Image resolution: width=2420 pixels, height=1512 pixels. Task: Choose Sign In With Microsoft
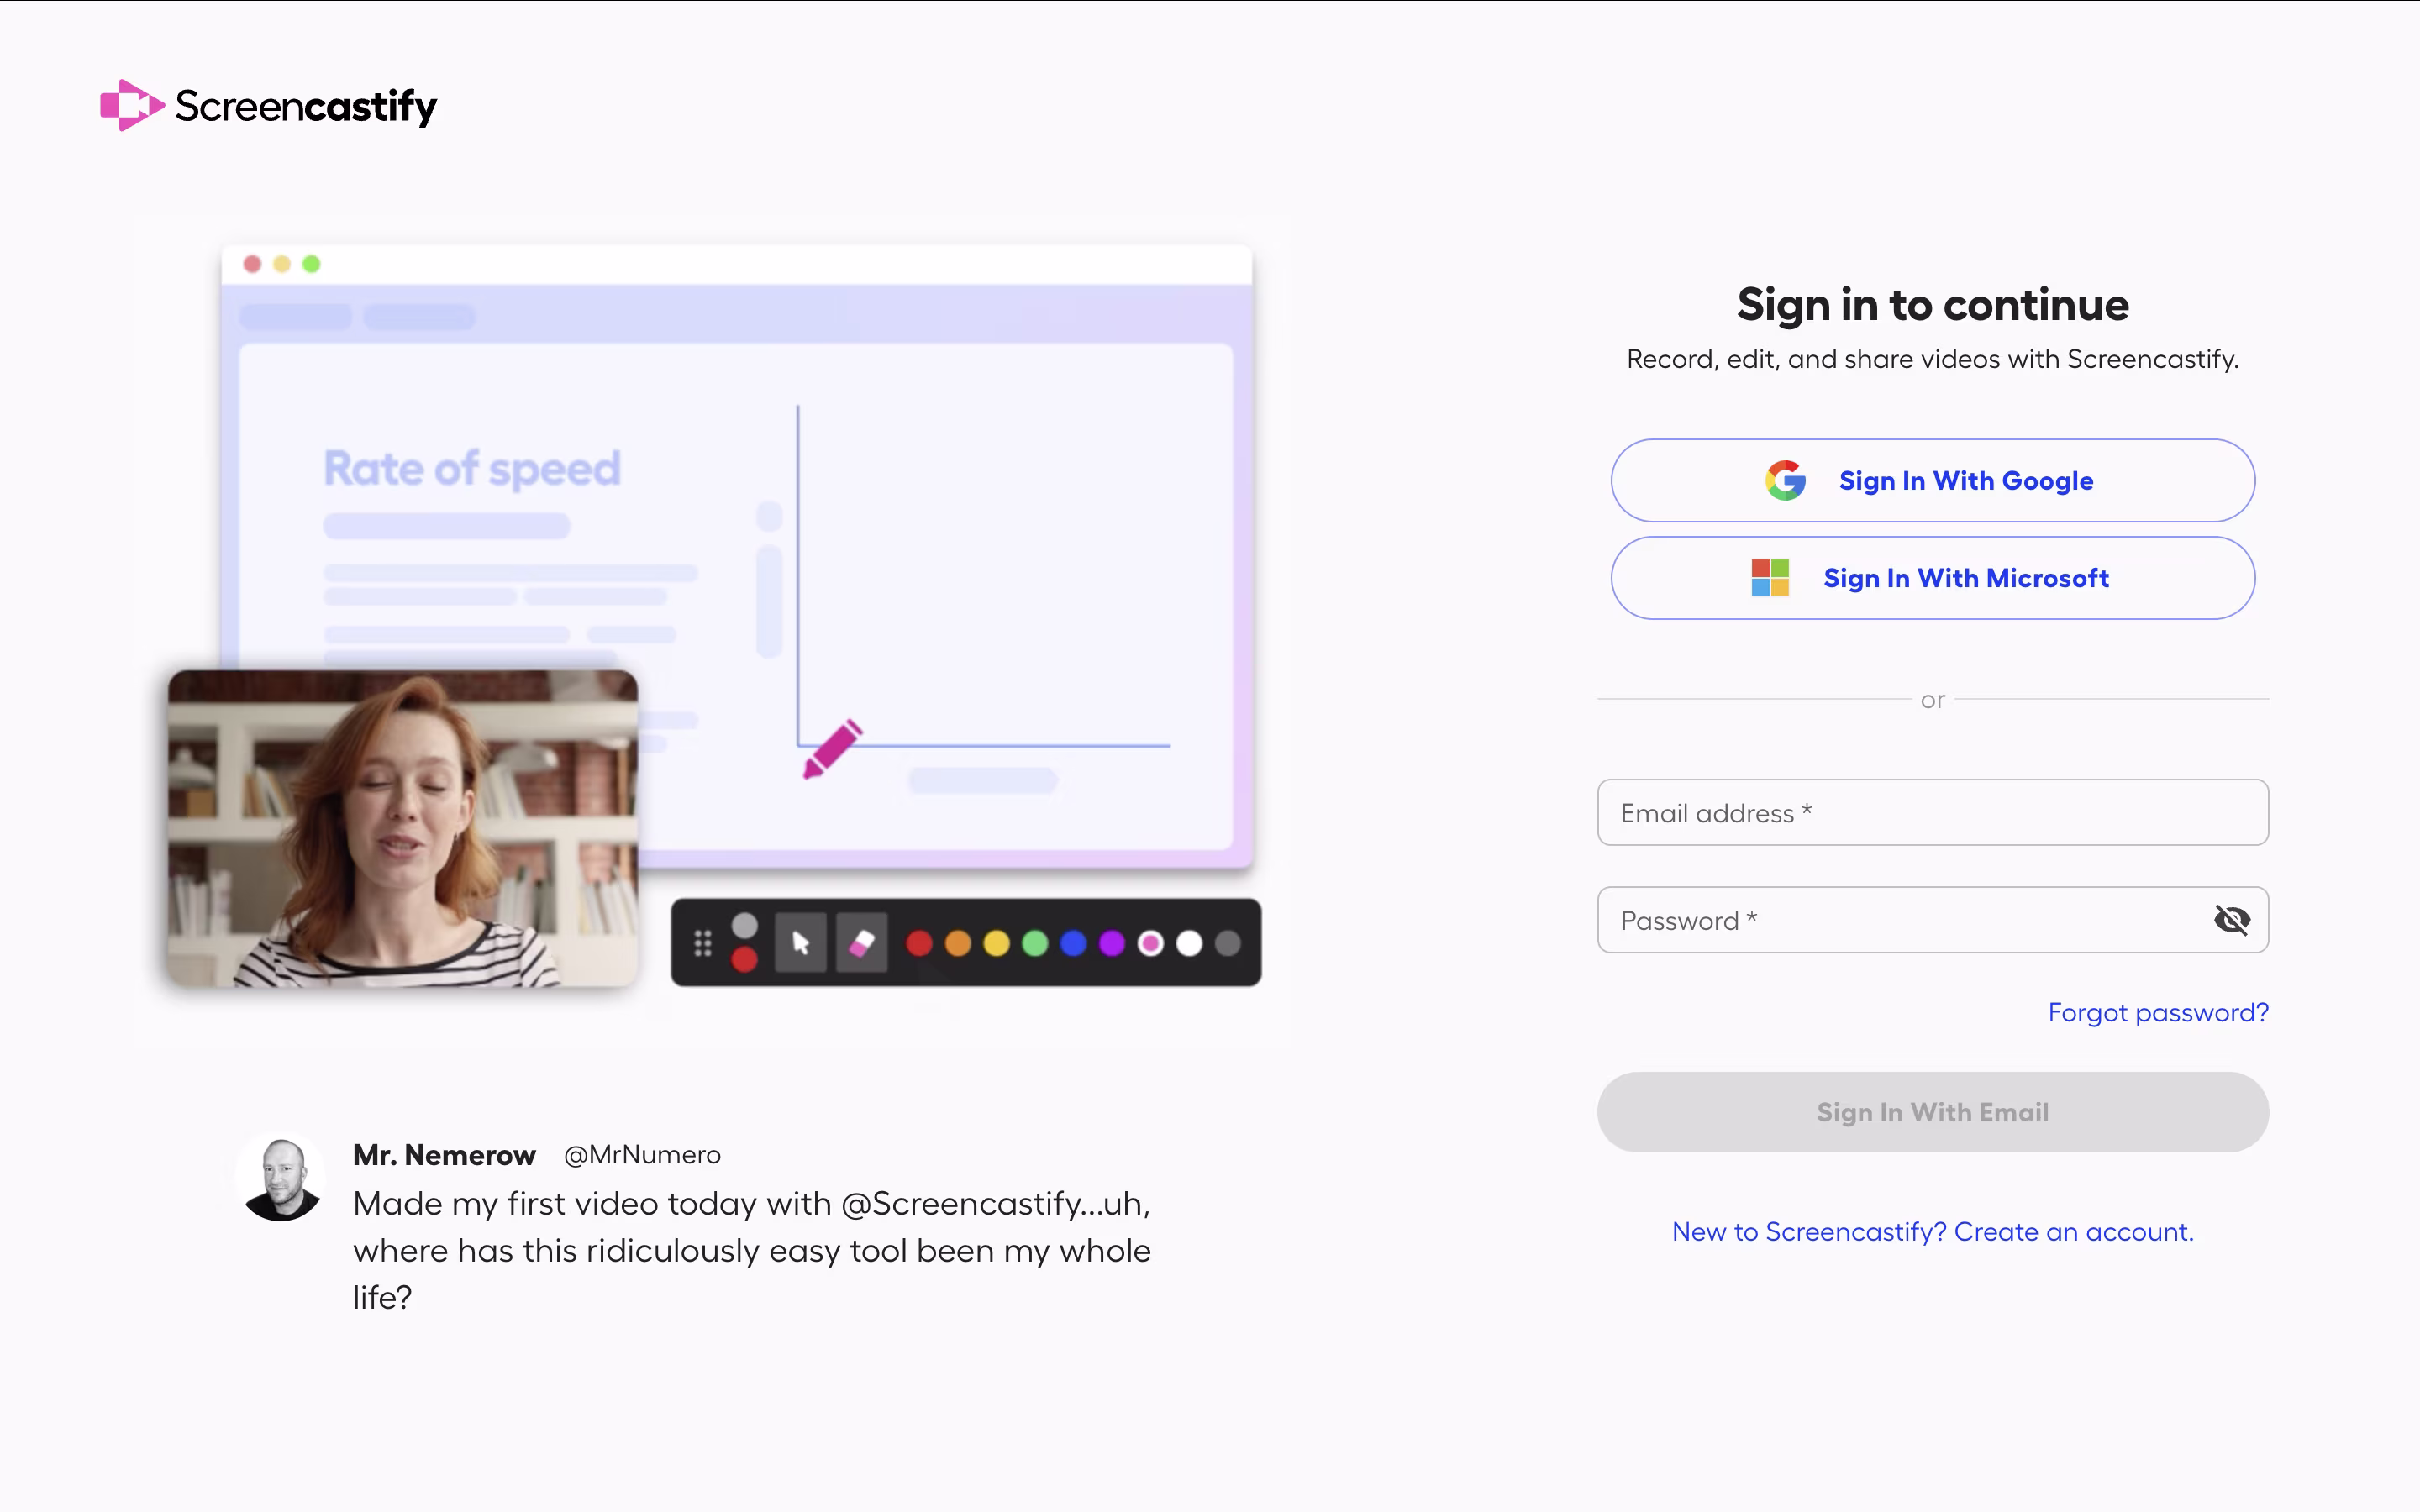coord(1932,578)
